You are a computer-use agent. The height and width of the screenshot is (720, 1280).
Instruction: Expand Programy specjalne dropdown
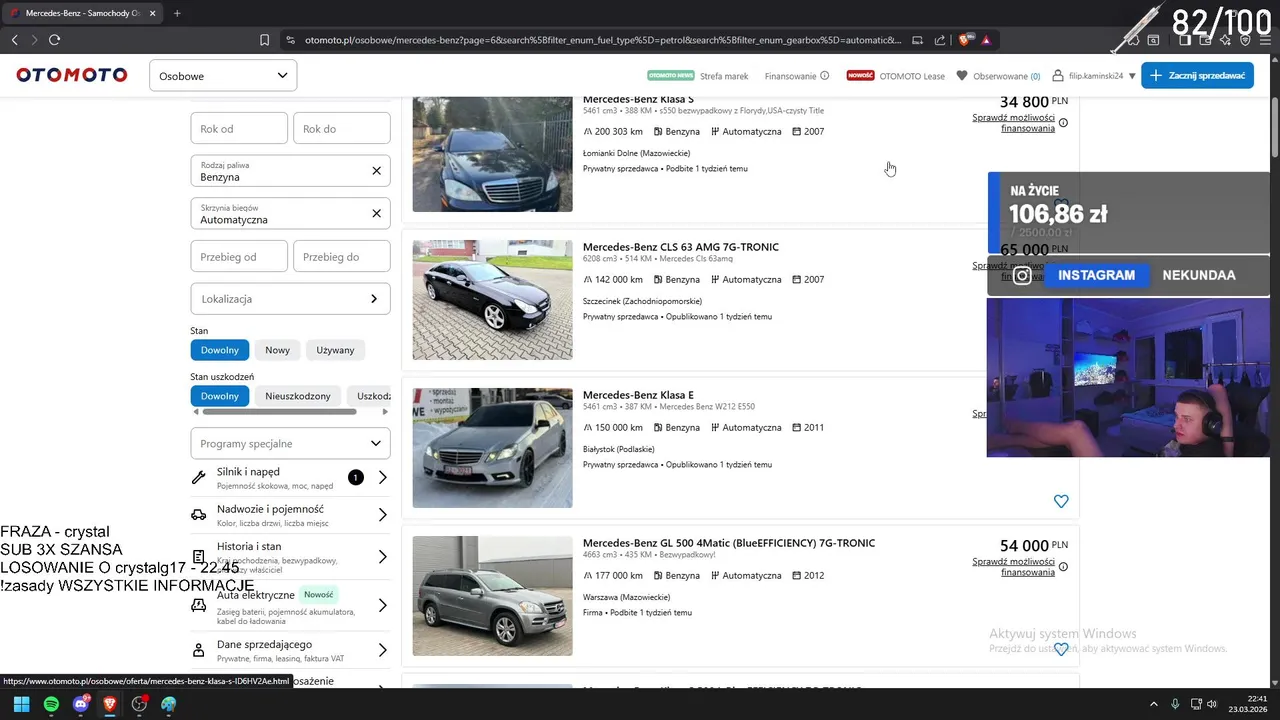(x=290, y=443)
